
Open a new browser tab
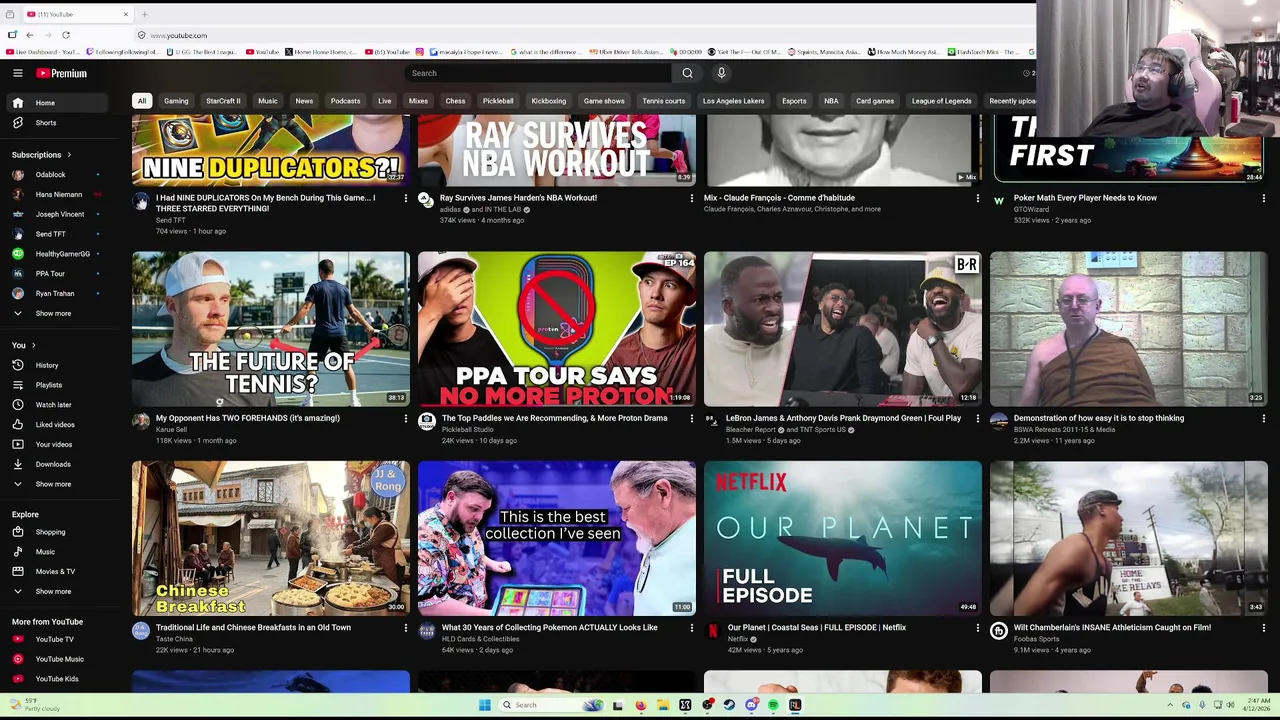(144, 14)
